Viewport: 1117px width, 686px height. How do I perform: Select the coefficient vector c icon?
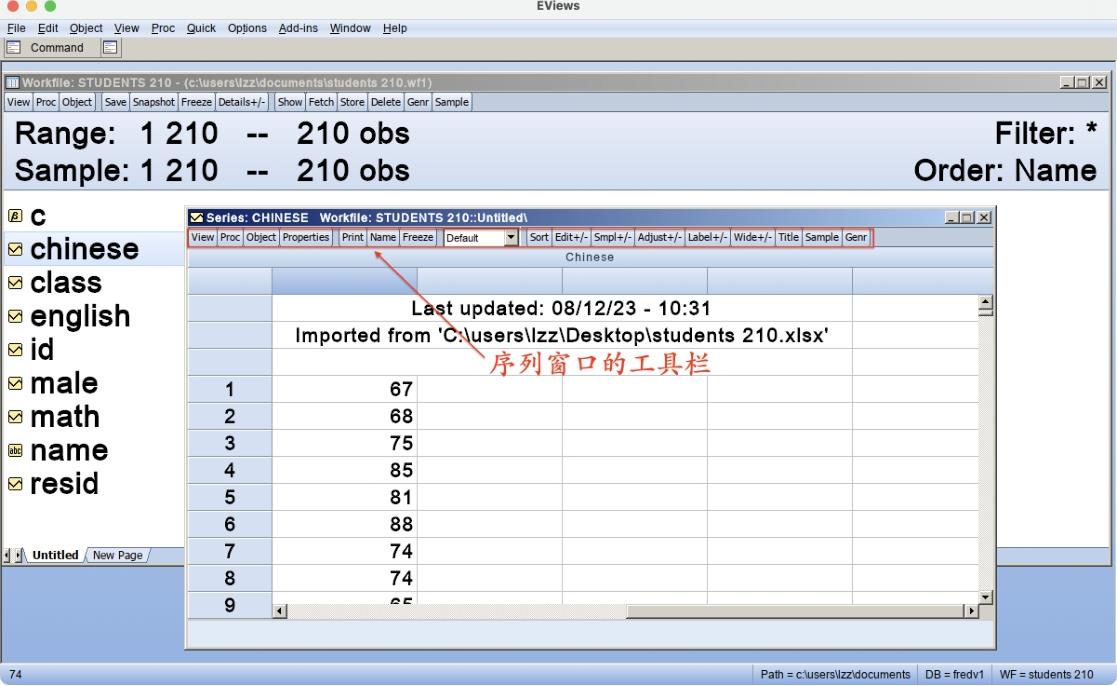tap(15, 216)
